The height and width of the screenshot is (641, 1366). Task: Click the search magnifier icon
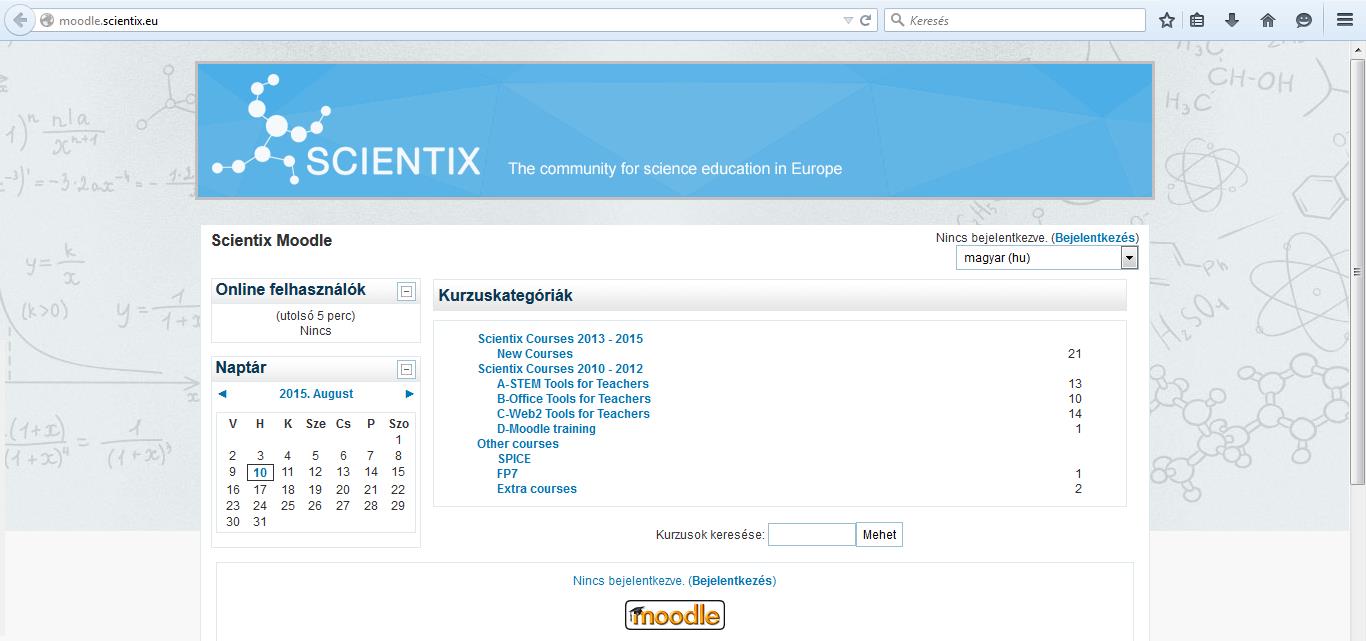[897, 20]
